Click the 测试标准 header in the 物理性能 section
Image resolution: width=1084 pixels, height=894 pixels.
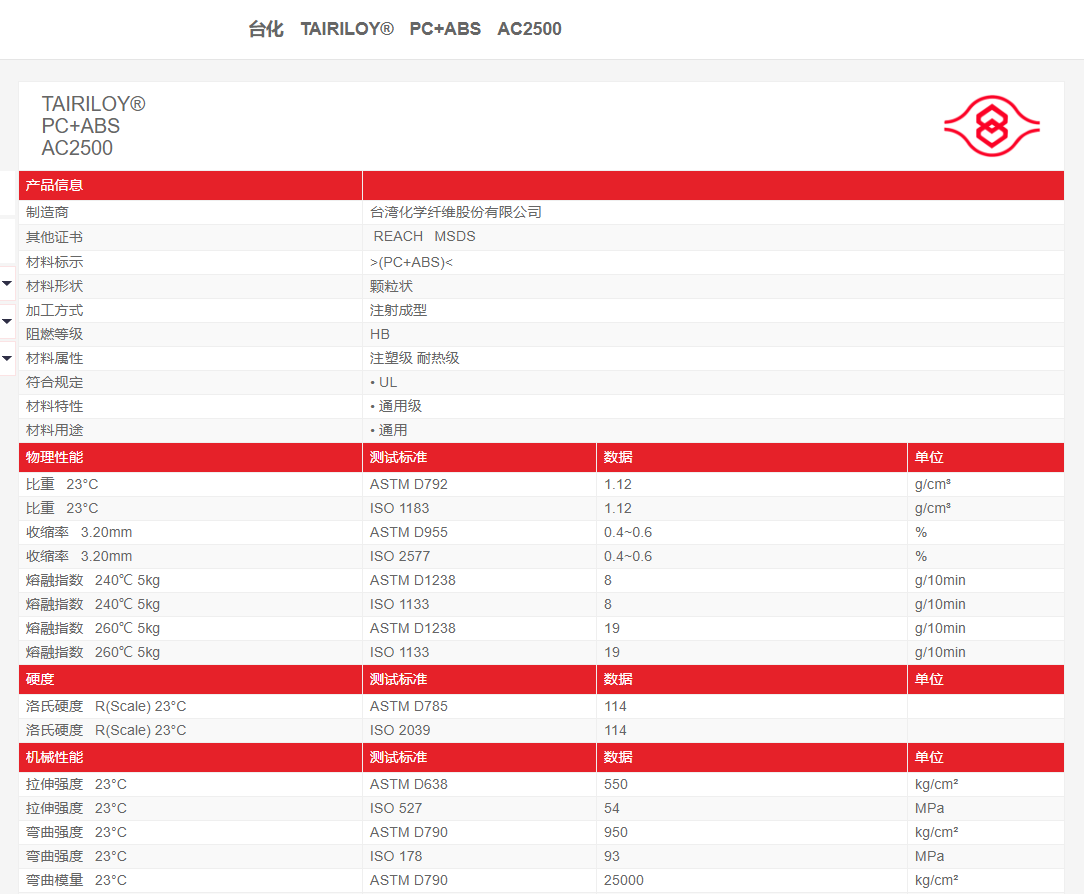398,457
